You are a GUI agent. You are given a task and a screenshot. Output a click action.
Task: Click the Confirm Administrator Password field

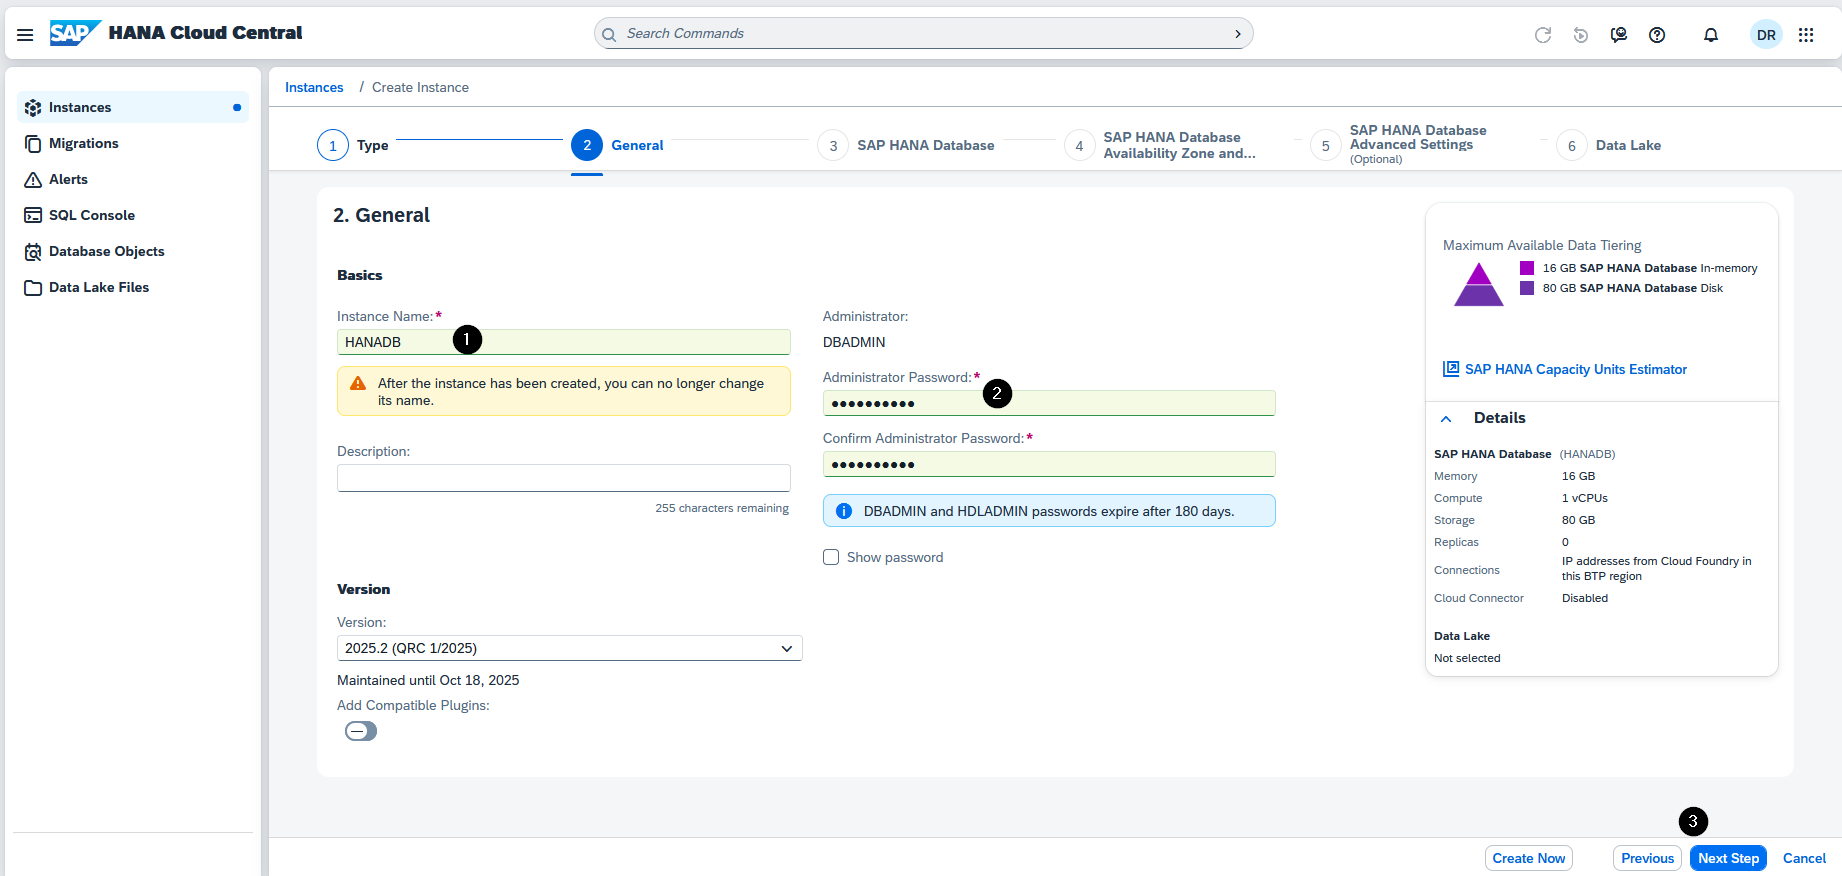(x=1049, y=464)
